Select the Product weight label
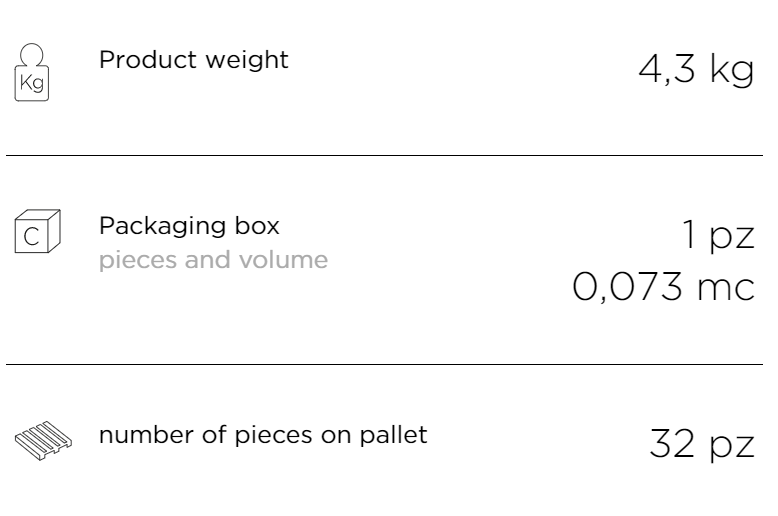This screenshot has width=778, height=516. coord(194,61)
